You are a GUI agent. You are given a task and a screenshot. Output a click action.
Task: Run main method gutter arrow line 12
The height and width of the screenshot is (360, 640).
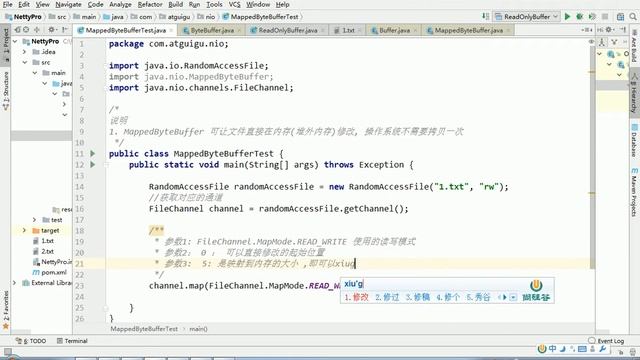(93, 164)
